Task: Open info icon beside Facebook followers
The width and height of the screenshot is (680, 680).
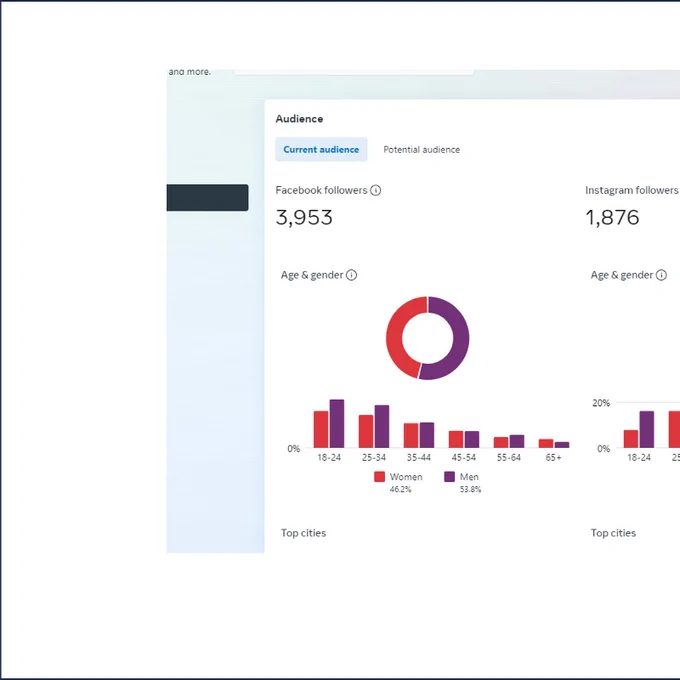Action: 376,190
